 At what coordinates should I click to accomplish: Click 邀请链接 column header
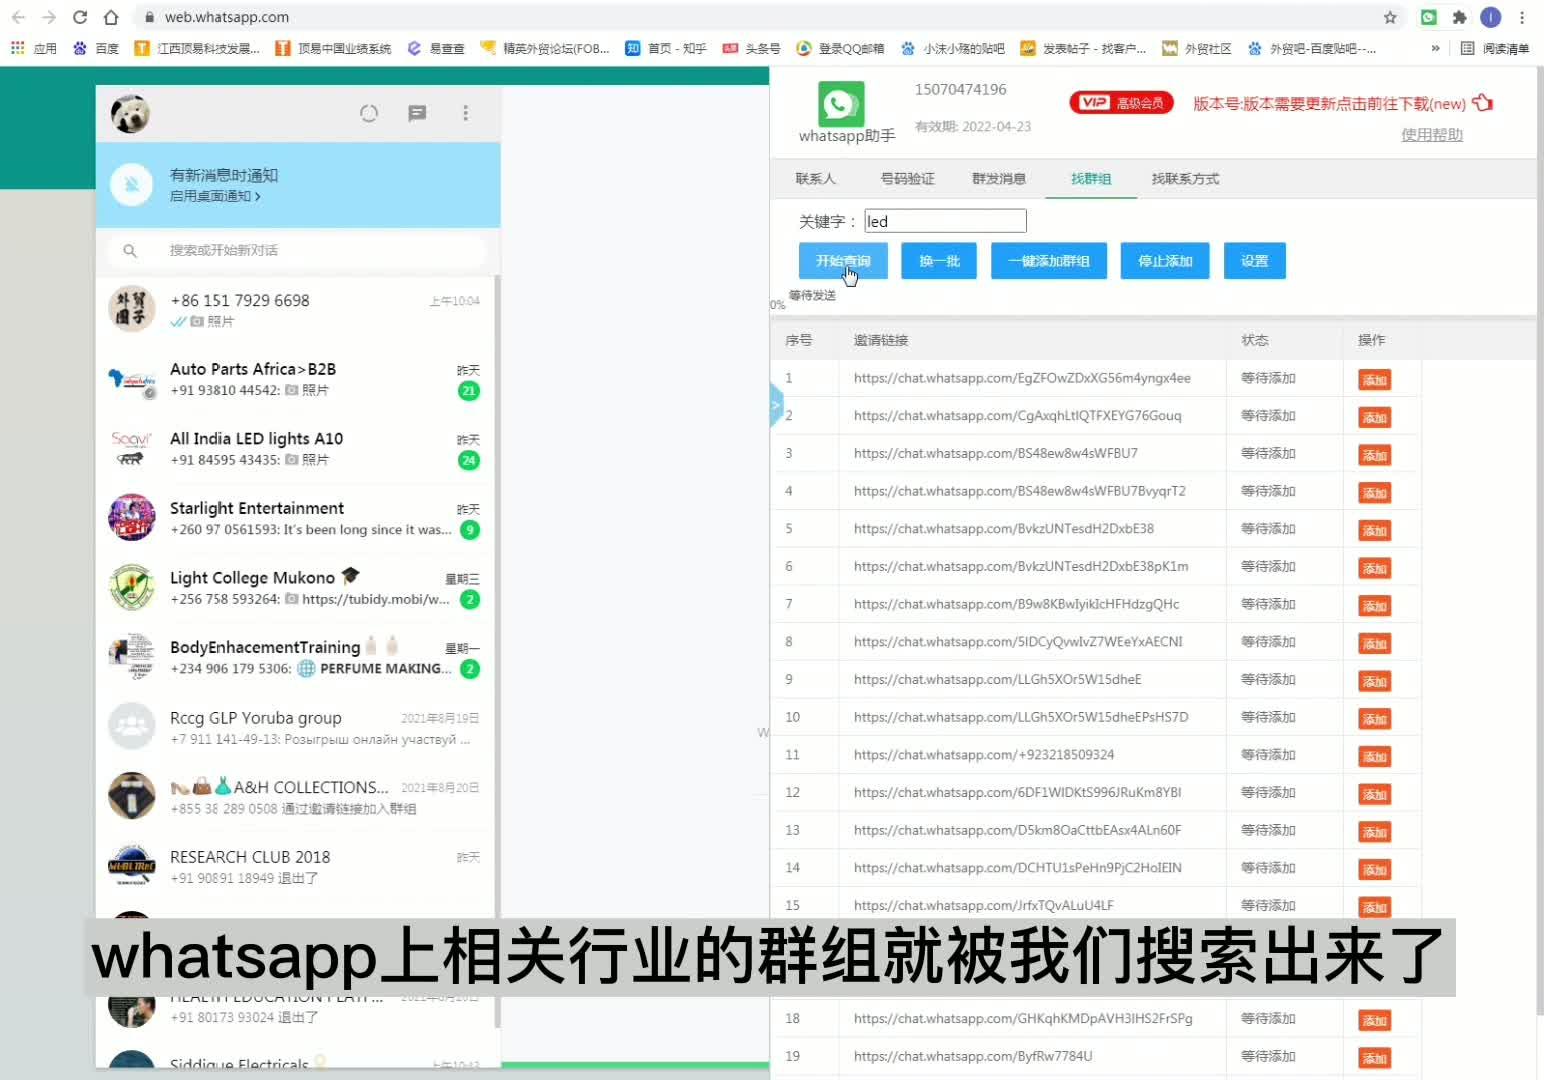pos(880,340)
